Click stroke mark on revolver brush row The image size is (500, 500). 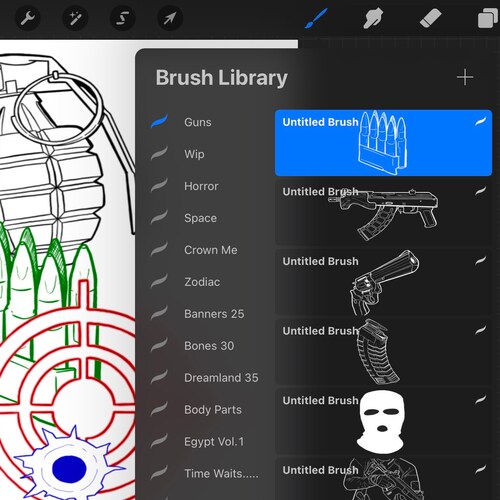(x=480, y=260)
